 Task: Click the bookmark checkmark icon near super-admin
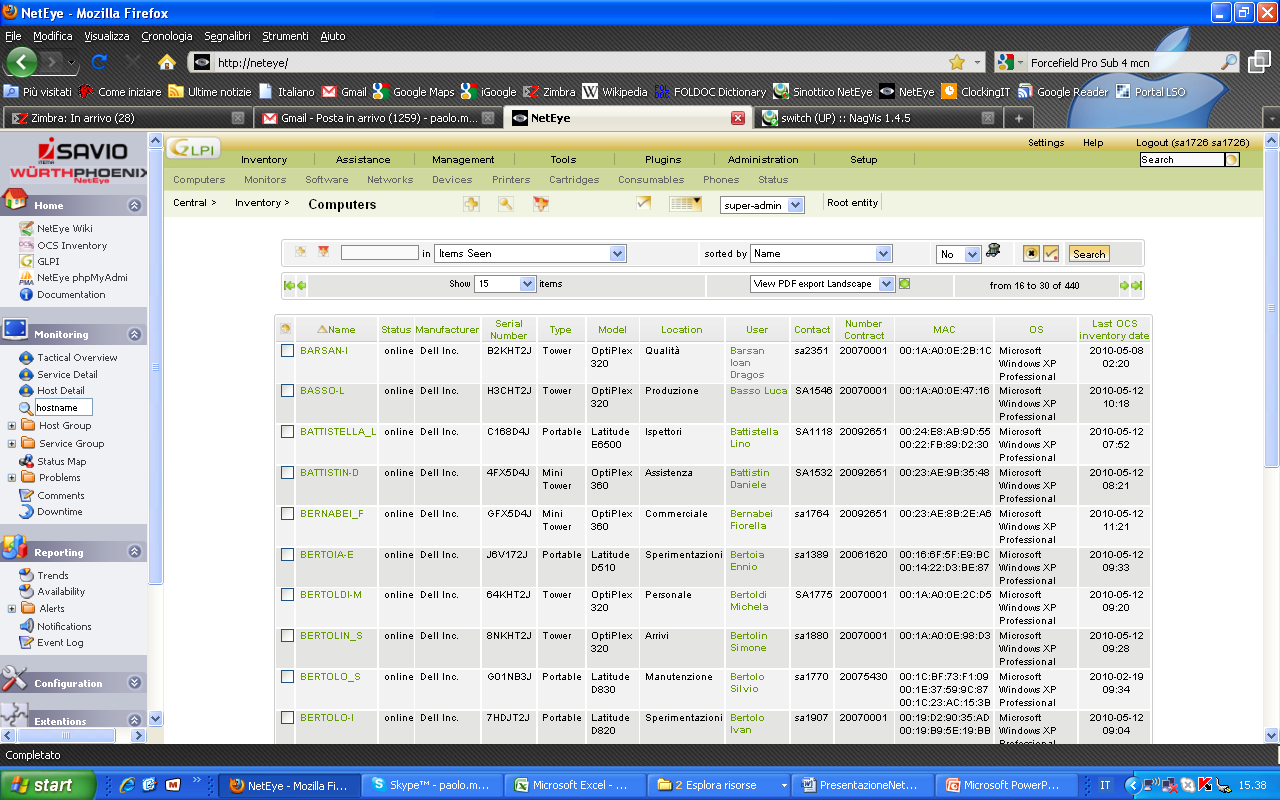coord(644,203)
